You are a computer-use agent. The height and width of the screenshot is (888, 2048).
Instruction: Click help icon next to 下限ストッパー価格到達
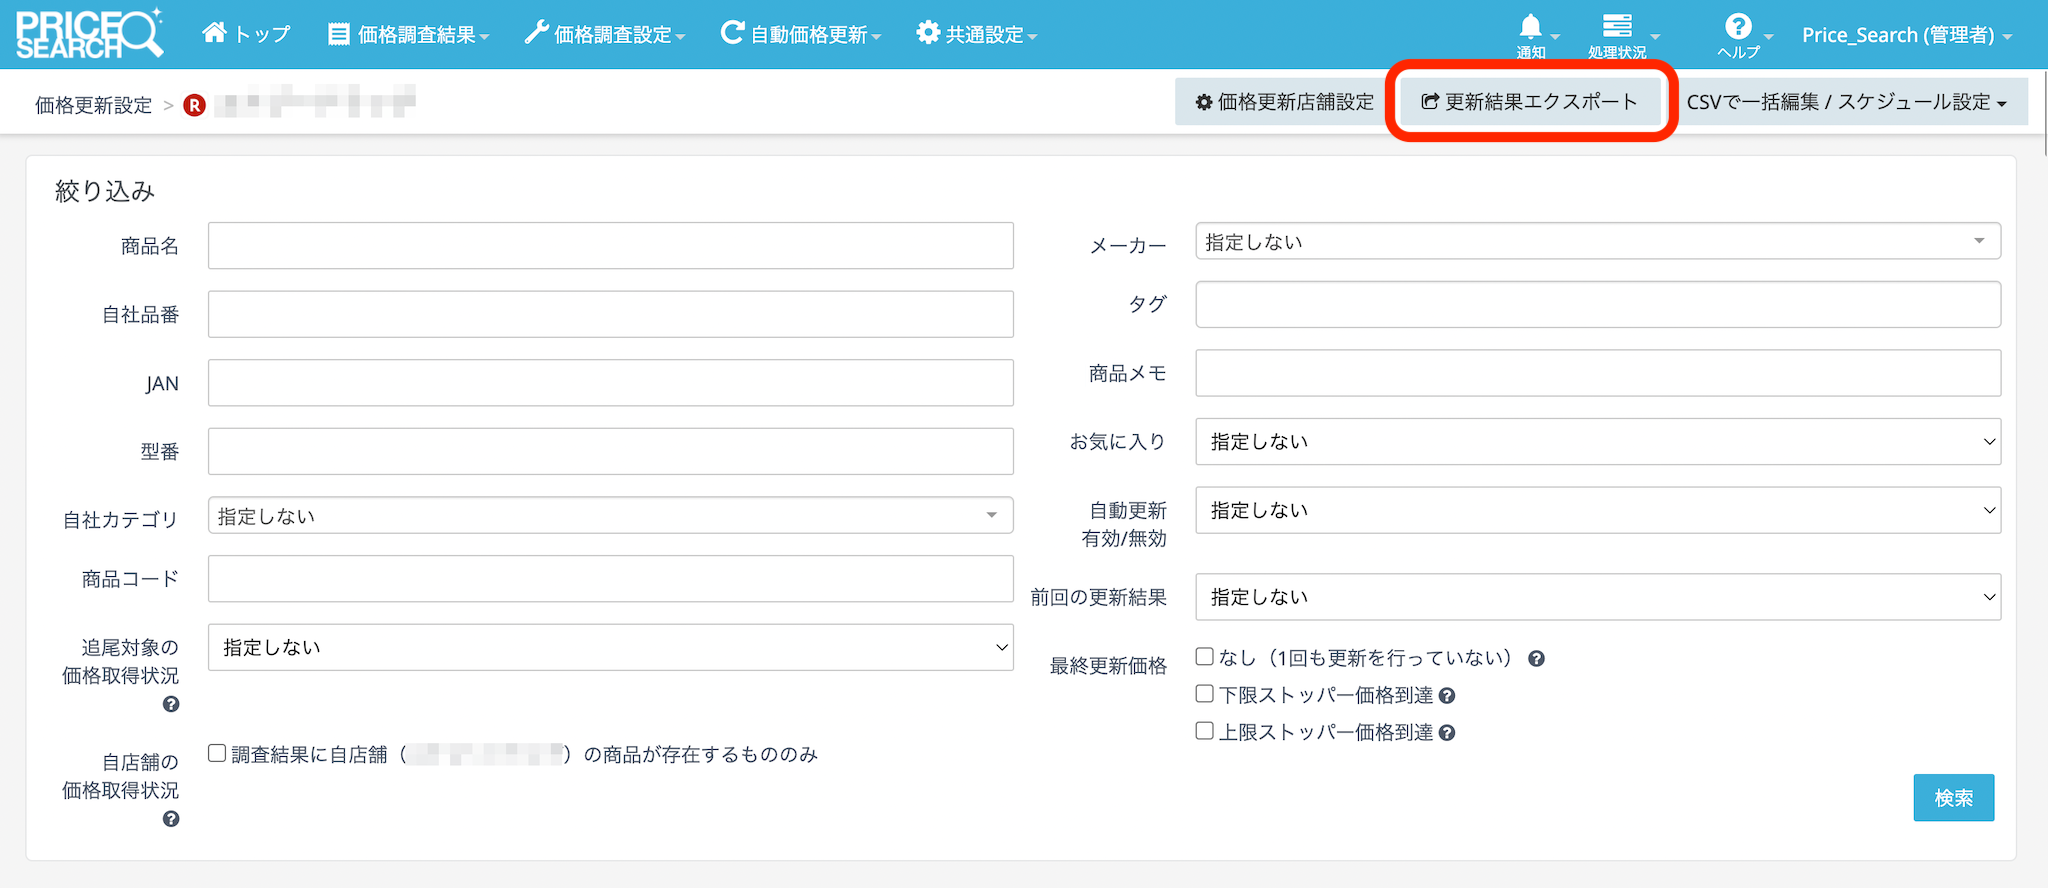point(1447,696)
